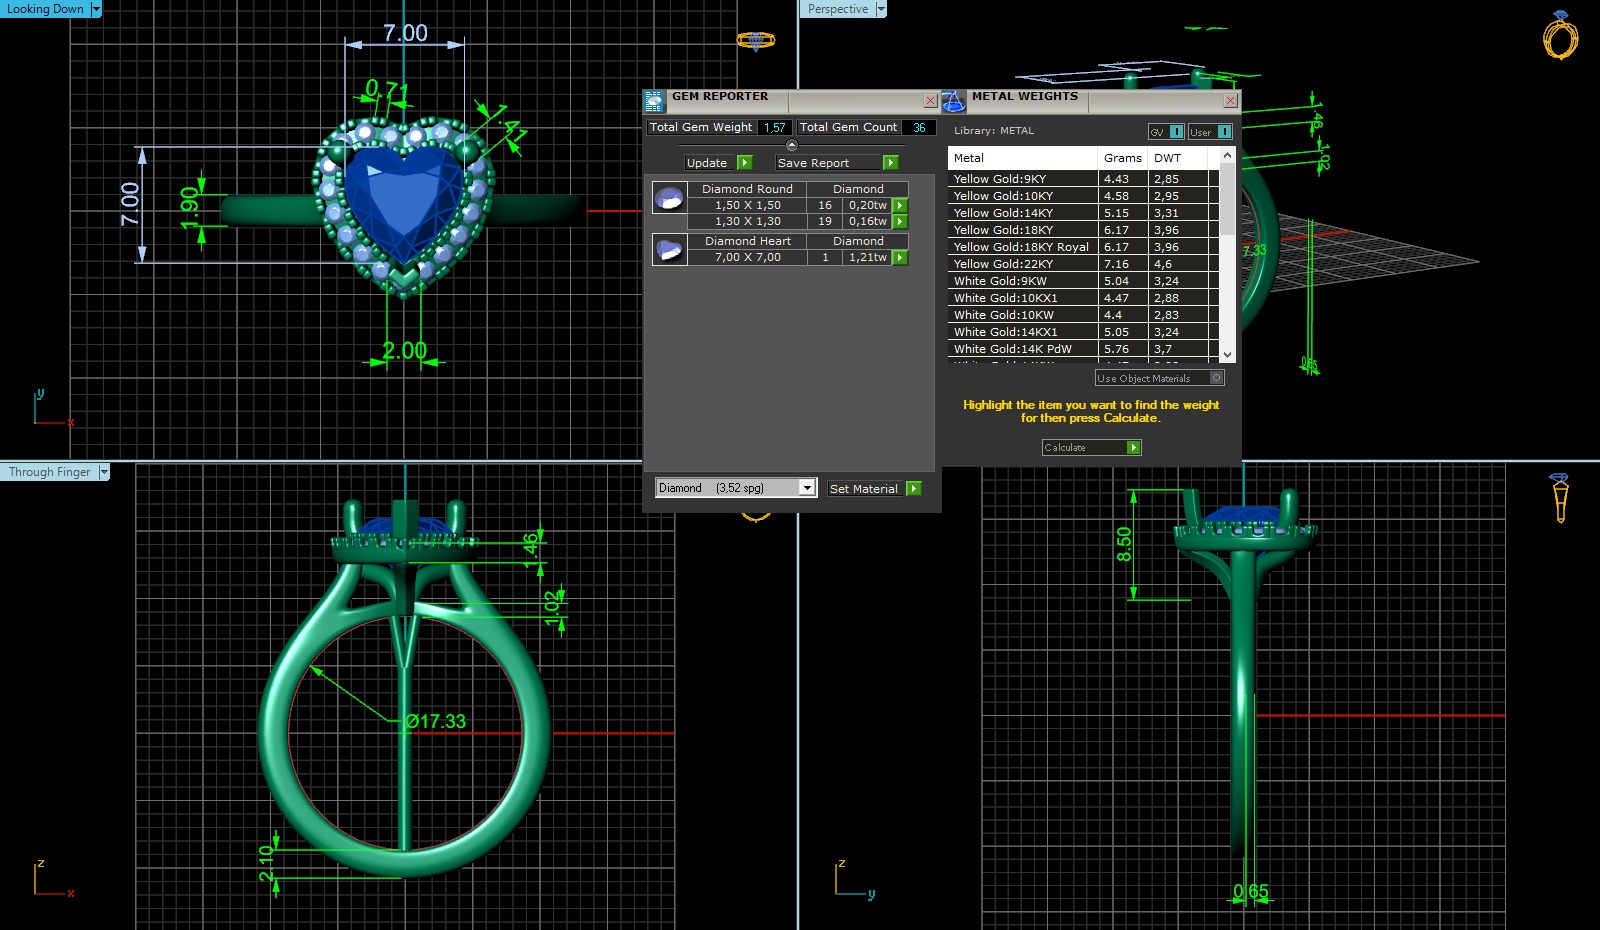Click the Total Gem Weight value 1,57

(x=775, y=128)
